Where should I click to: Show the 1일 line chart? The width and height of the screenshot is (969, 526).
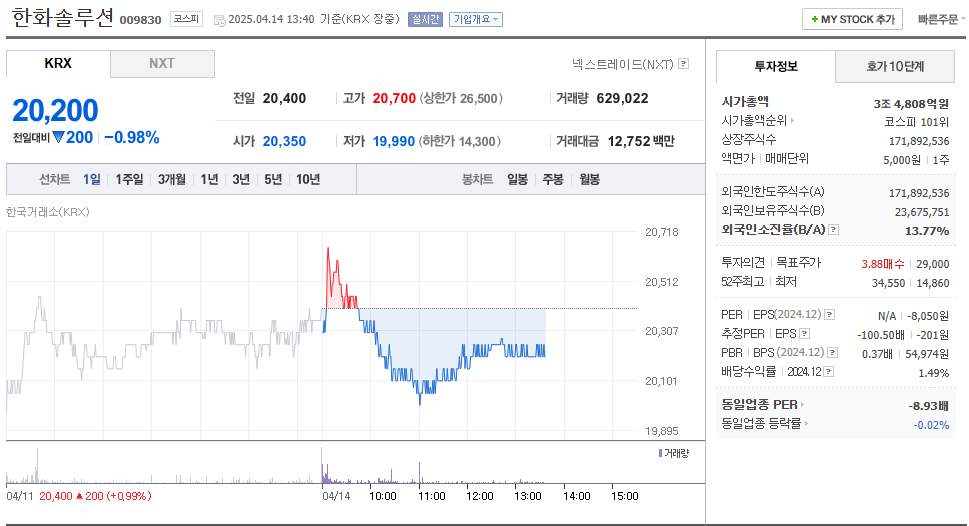coord(91,179)
